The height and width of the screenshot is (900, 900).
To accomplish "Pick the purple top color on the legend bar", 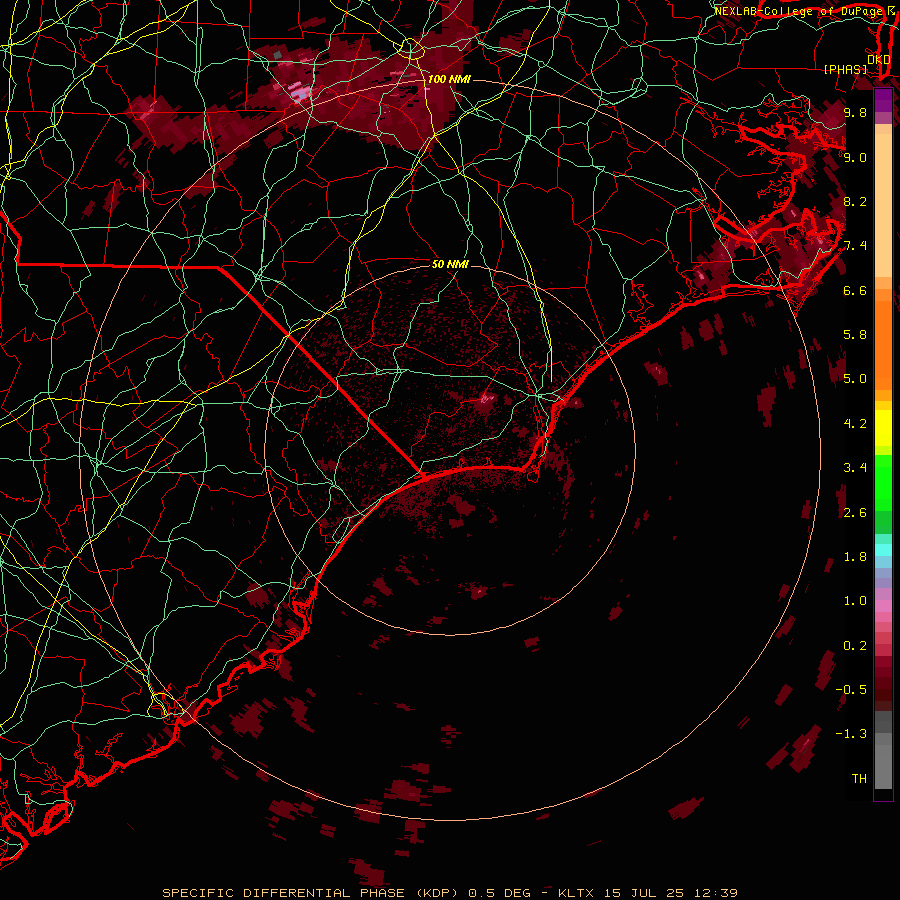I will click(883, 100).
